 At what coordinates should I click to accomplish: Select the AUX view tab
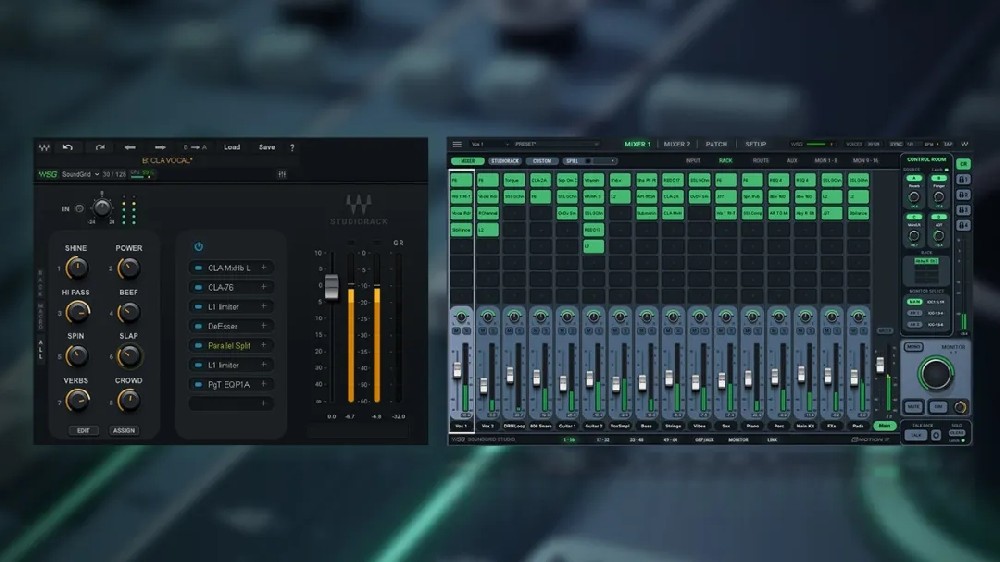(x=792, y=161)
